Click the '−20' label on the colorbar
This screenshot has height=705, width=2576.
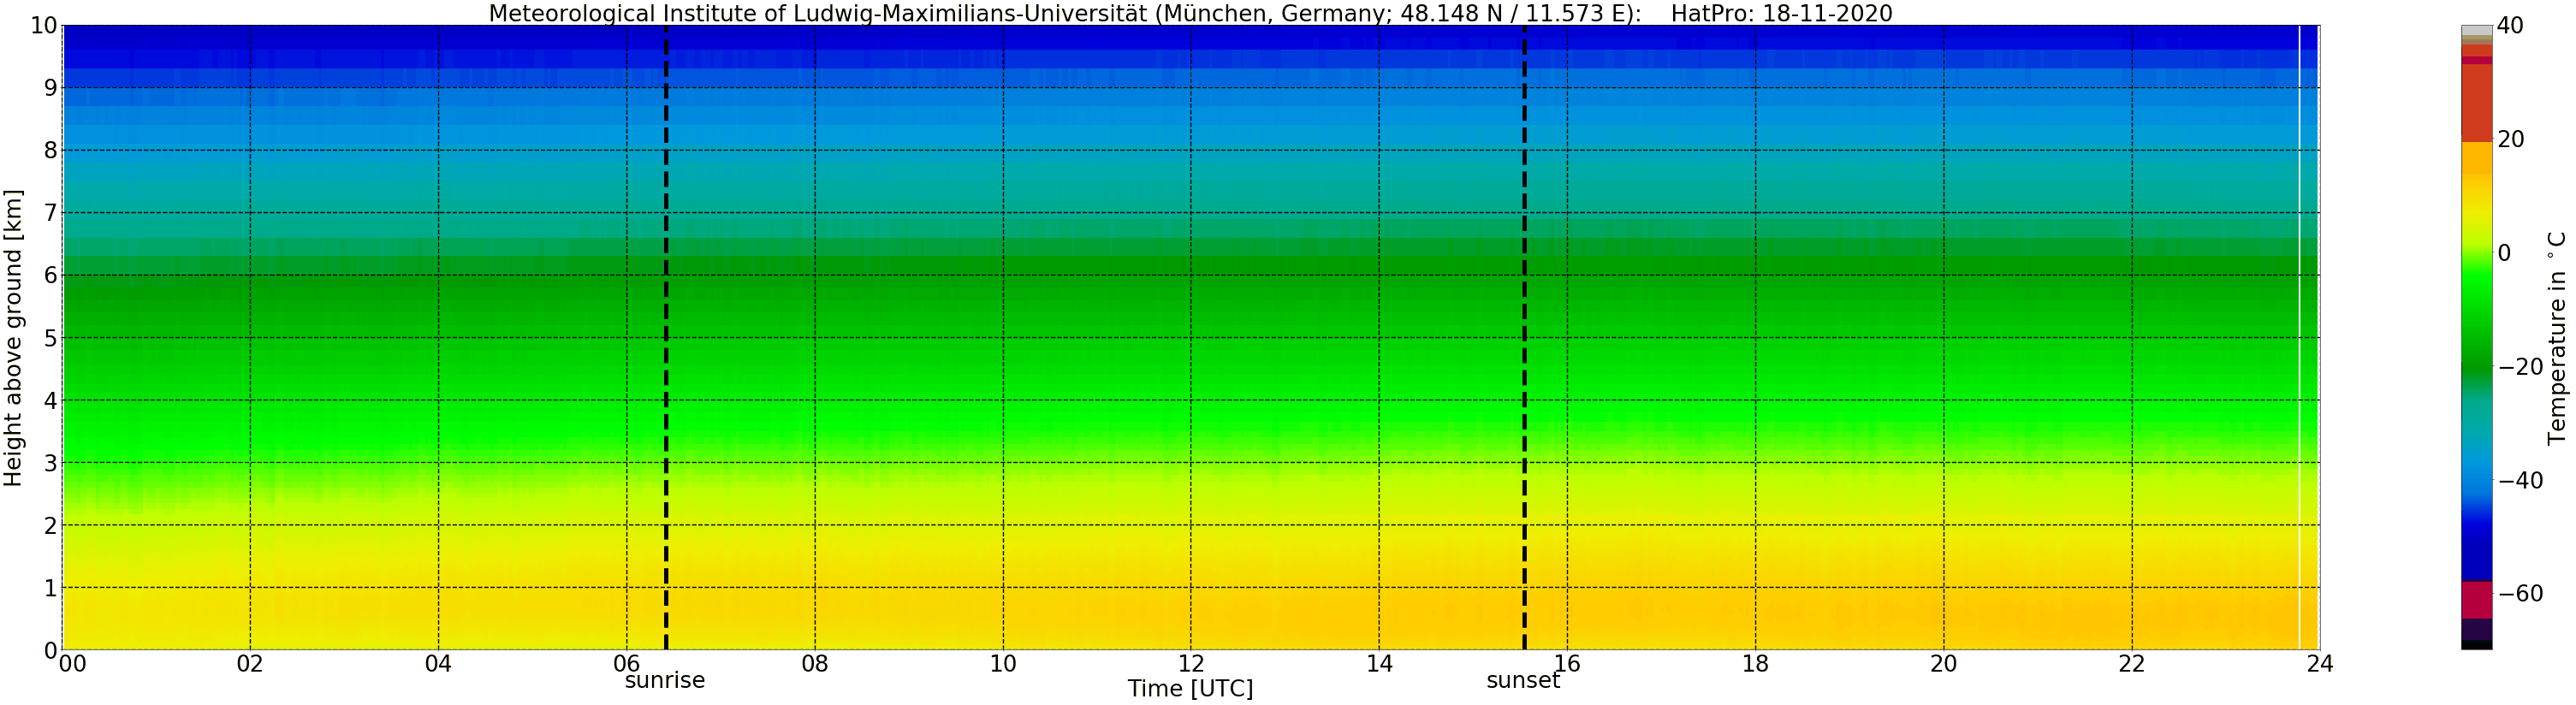coord(2520,367)
